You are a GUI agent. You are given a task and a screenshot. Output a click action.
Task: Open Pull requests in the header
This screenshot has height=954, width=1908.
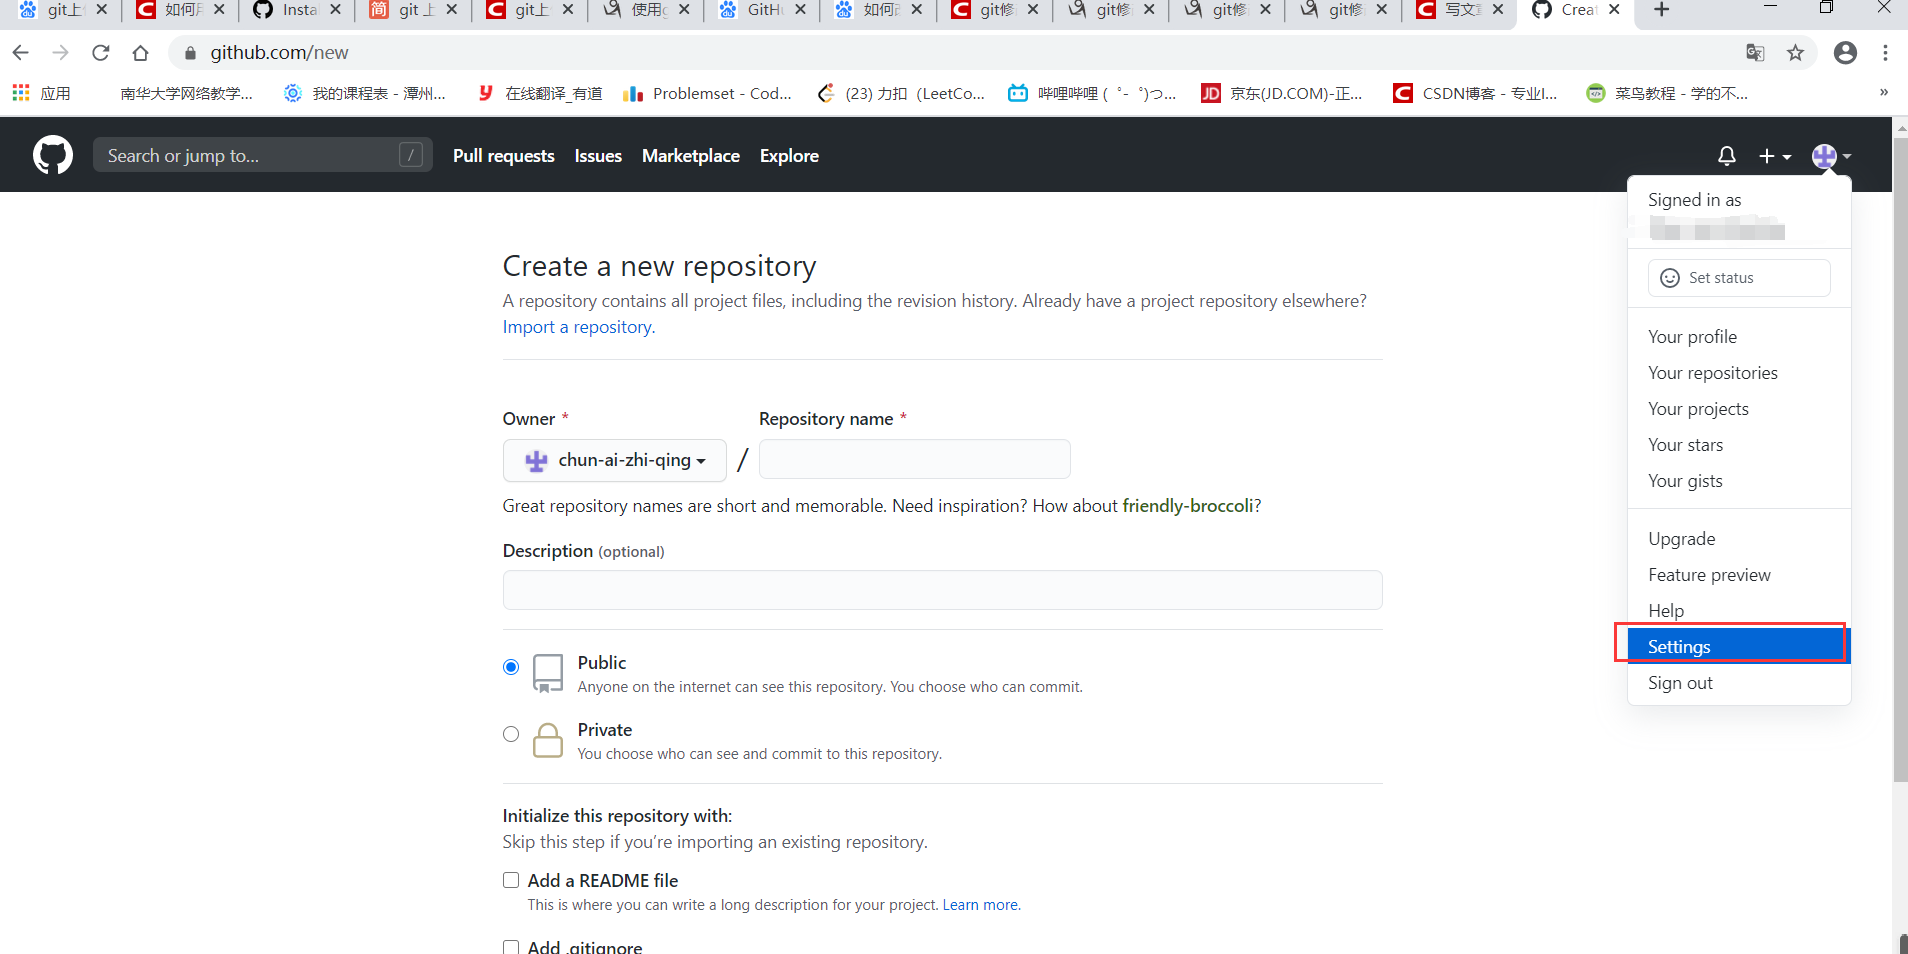click(x=504, y=156)
